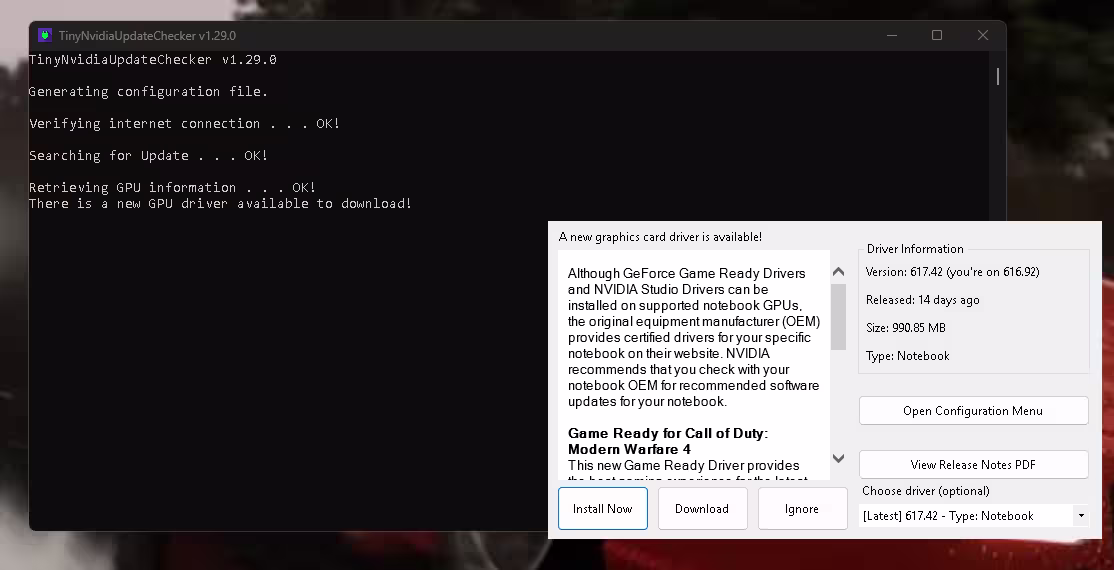Click the 'Released: 14 days ago' text

(922, 300)
